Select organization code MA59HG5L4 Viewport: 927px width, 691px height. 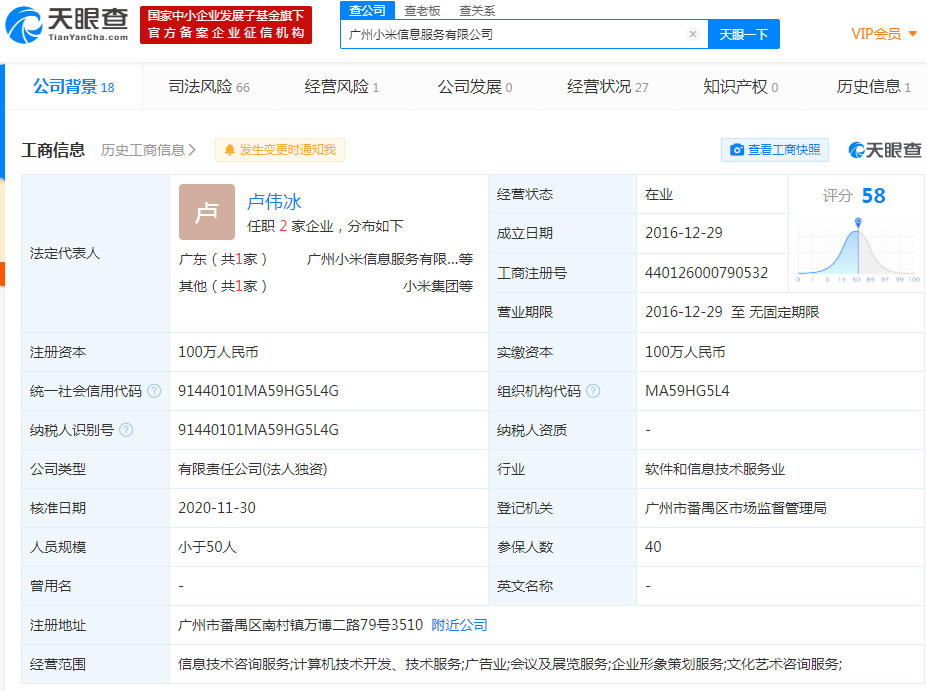(687, 391)
